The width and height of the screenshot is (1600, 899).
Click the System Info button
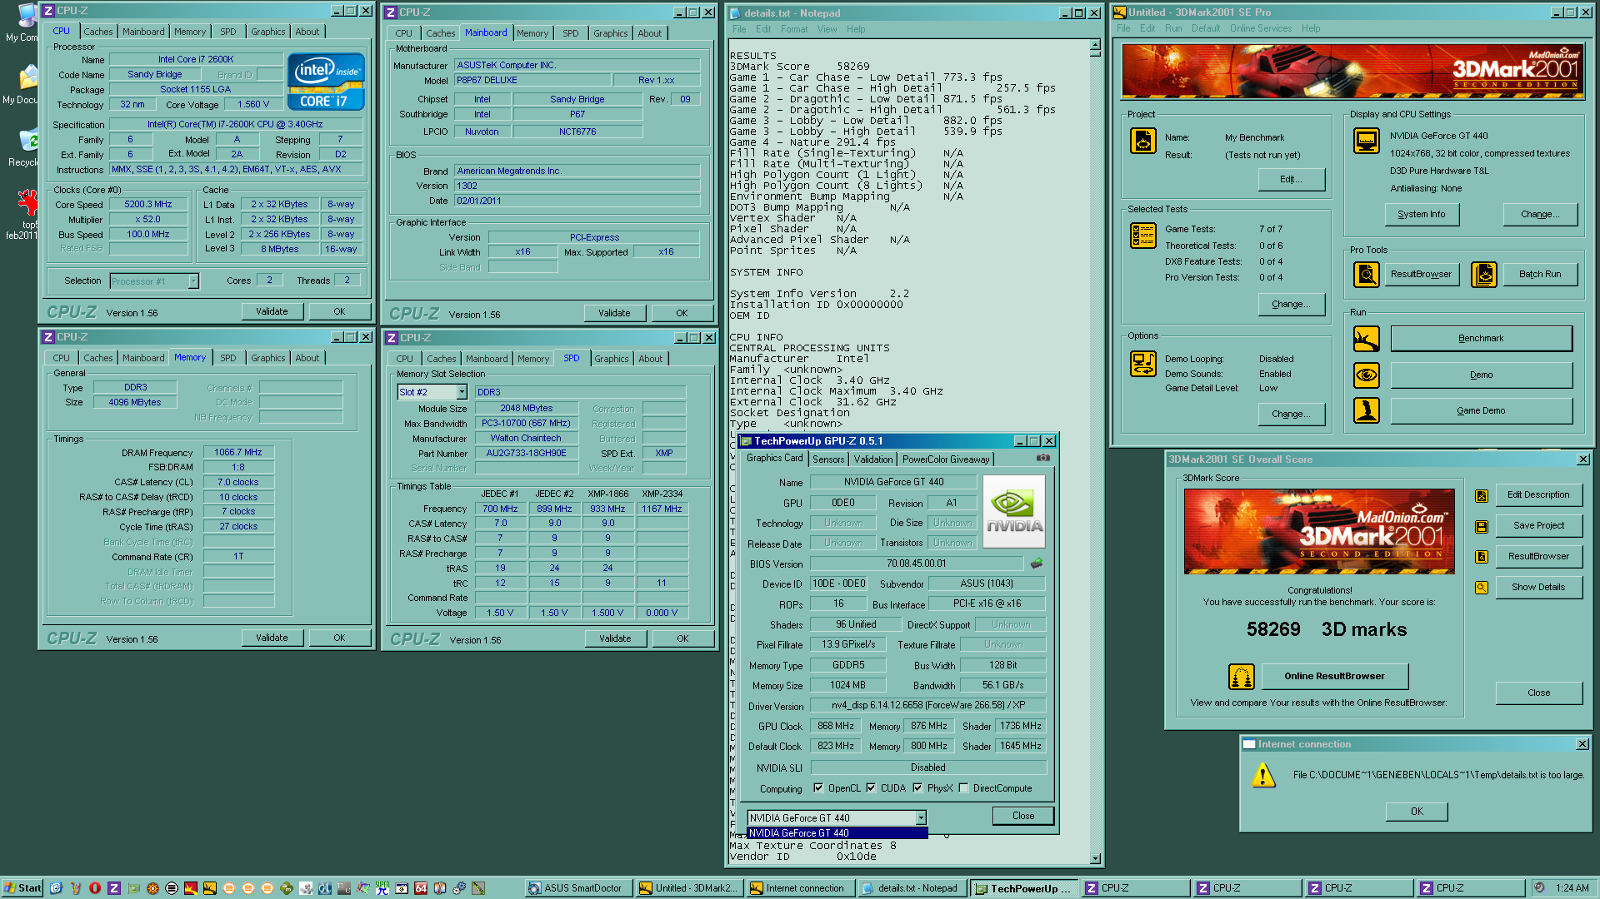click(x=1421, y=214)
